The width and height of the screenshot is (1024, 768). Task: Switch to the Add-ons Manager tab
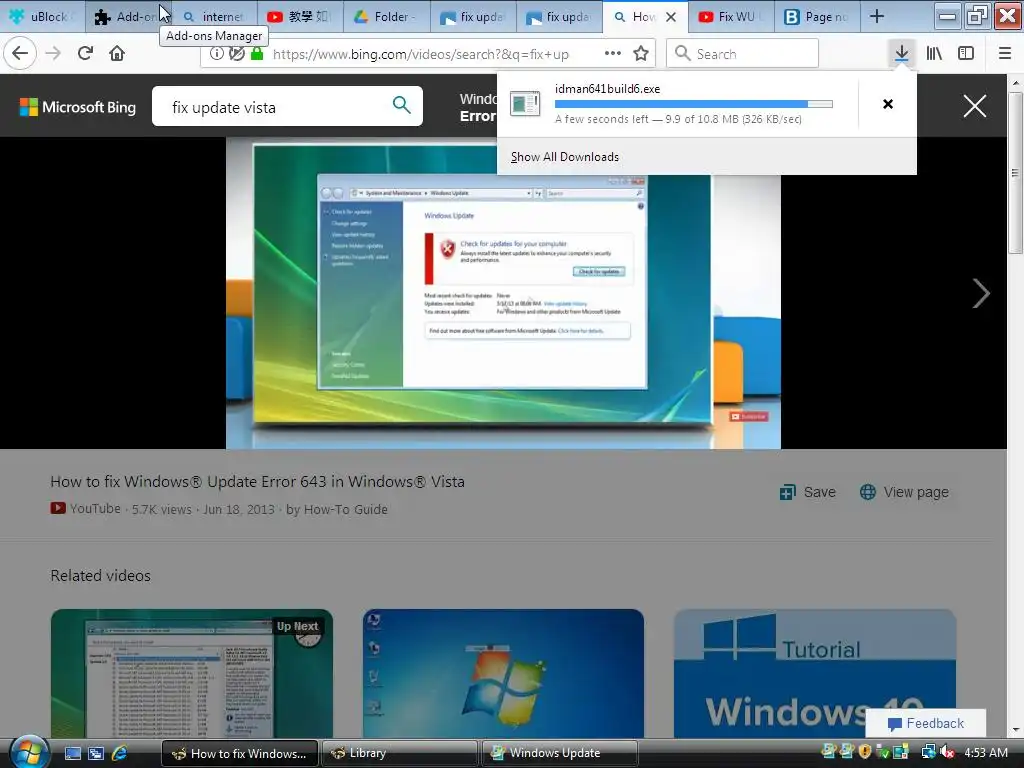click(129, 16)
